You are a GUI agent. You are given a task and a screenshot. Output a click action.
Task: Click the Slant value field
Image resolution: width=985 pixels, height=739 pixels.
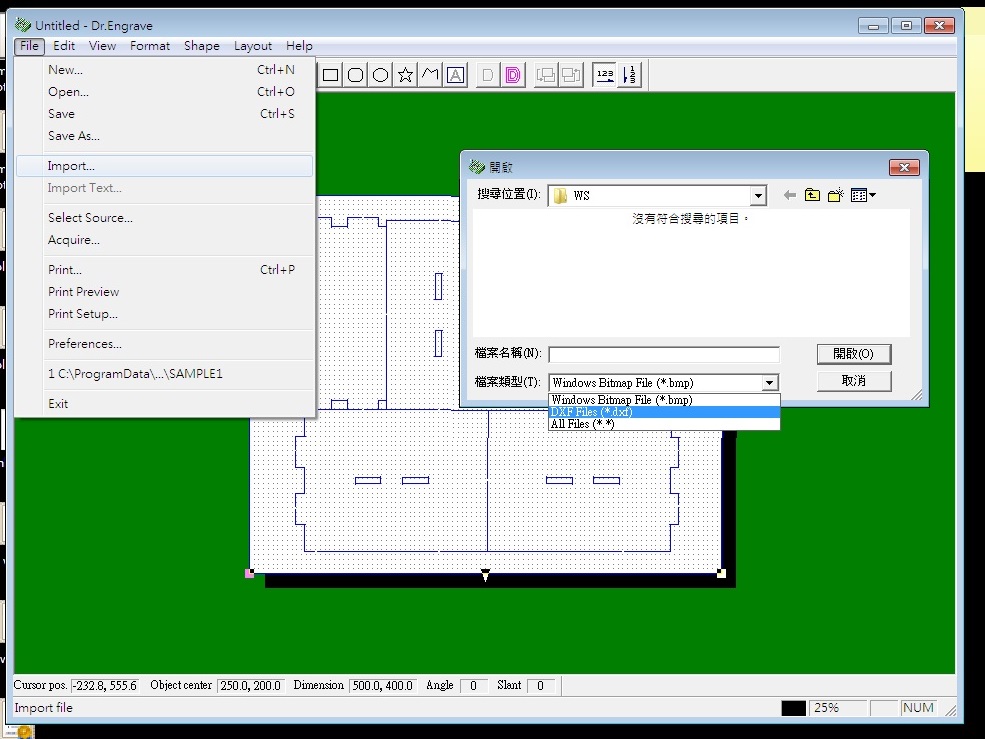(x=540, y=686)
